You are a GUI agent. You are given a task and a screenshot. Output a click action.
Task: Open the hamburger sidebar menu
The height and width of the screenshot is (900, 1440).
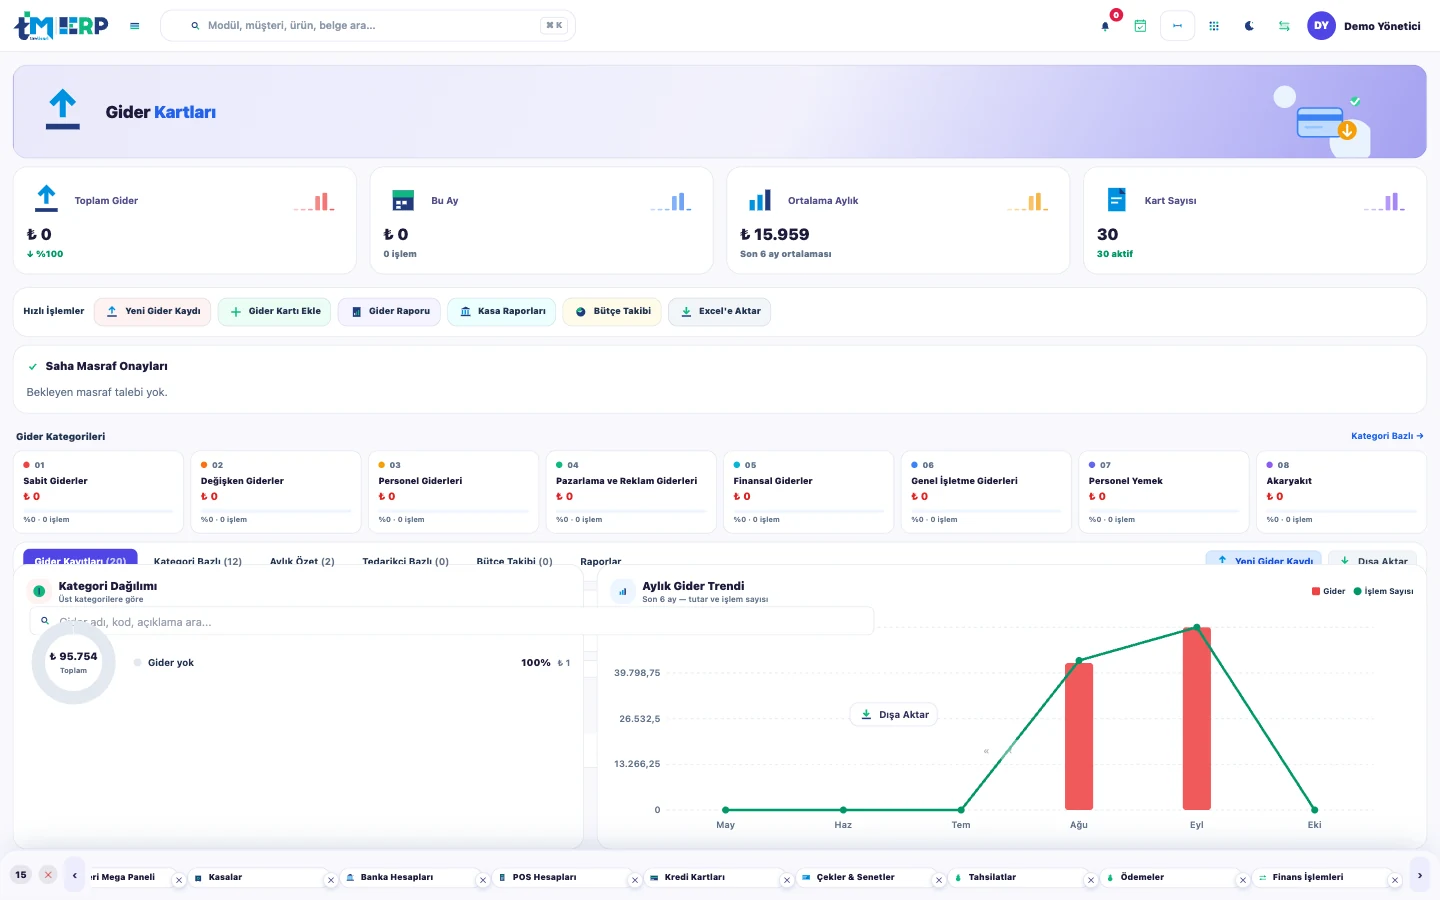134,26
